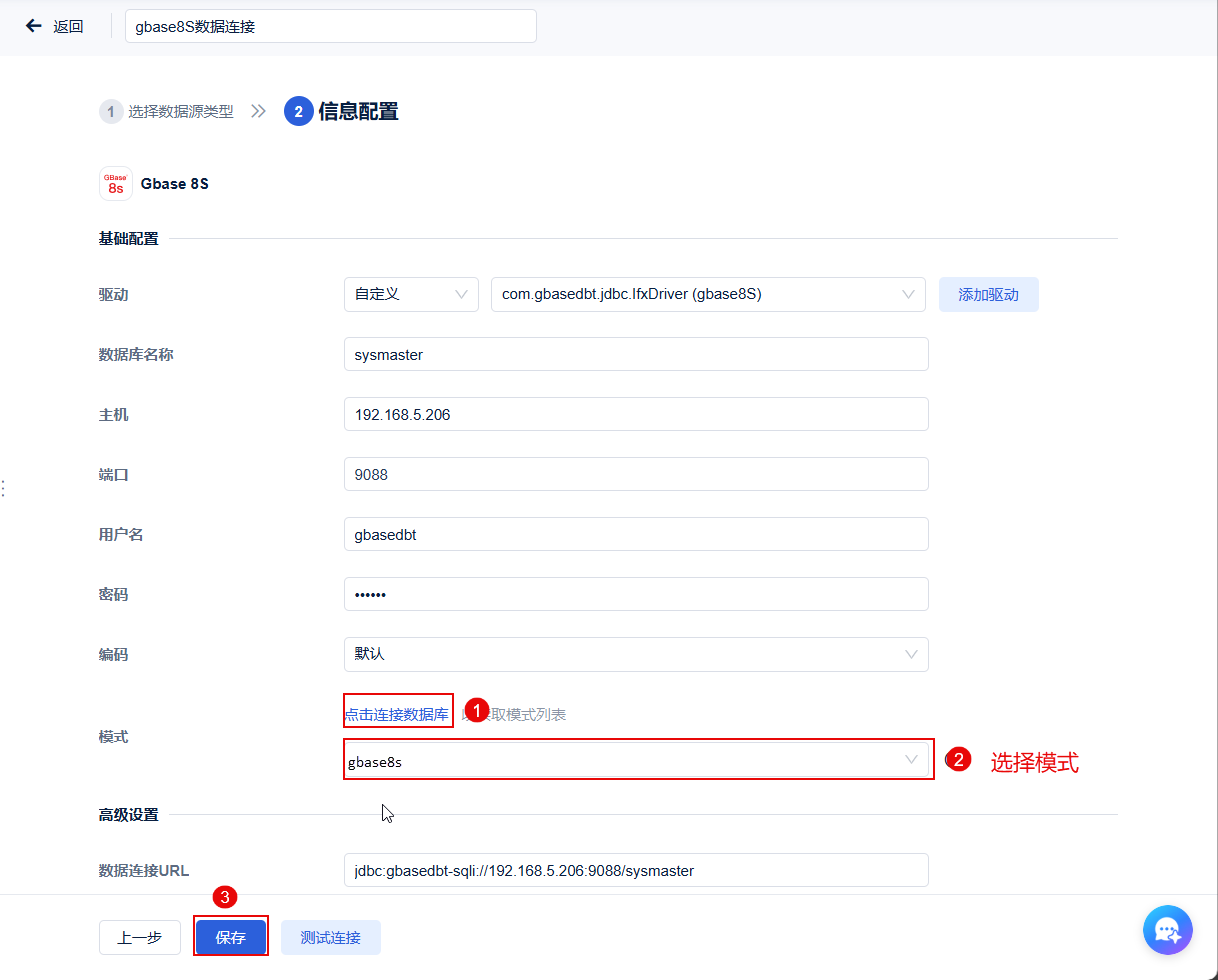Open the chat assistant bubble icon
1218x980 pixels.
point(1168,930)
